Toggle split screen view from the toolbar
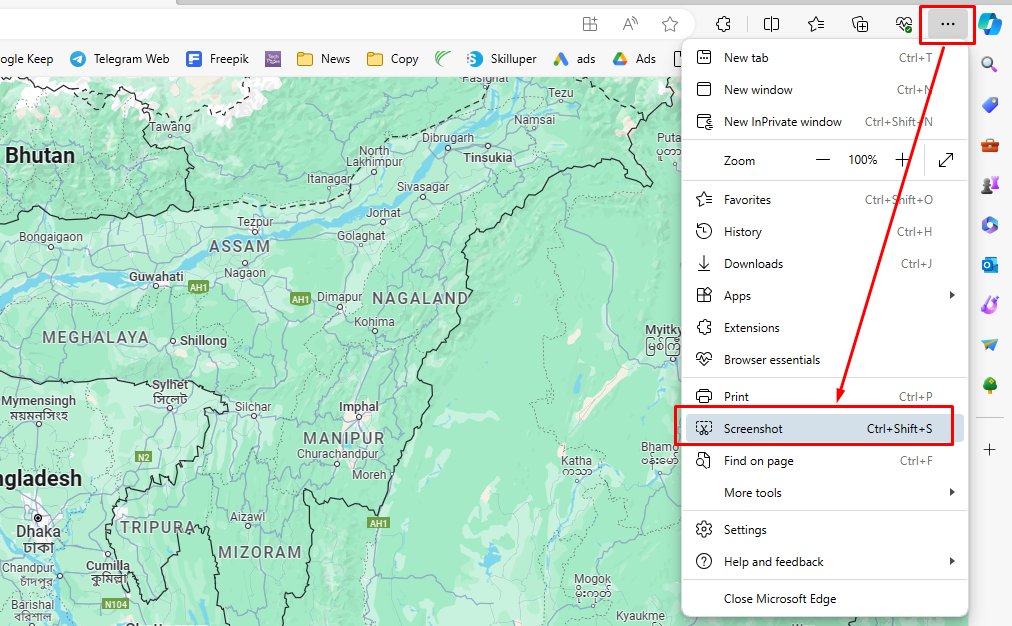 tap(770, 24)
